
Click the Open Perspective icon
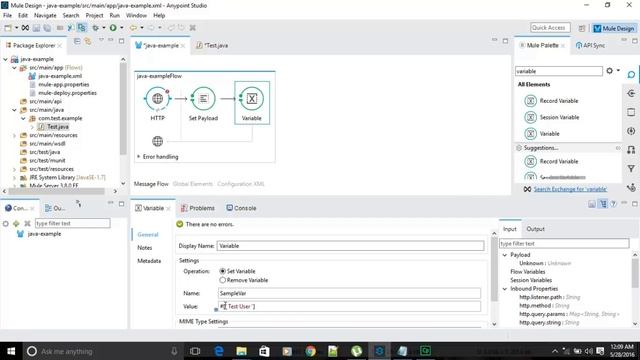582,28
